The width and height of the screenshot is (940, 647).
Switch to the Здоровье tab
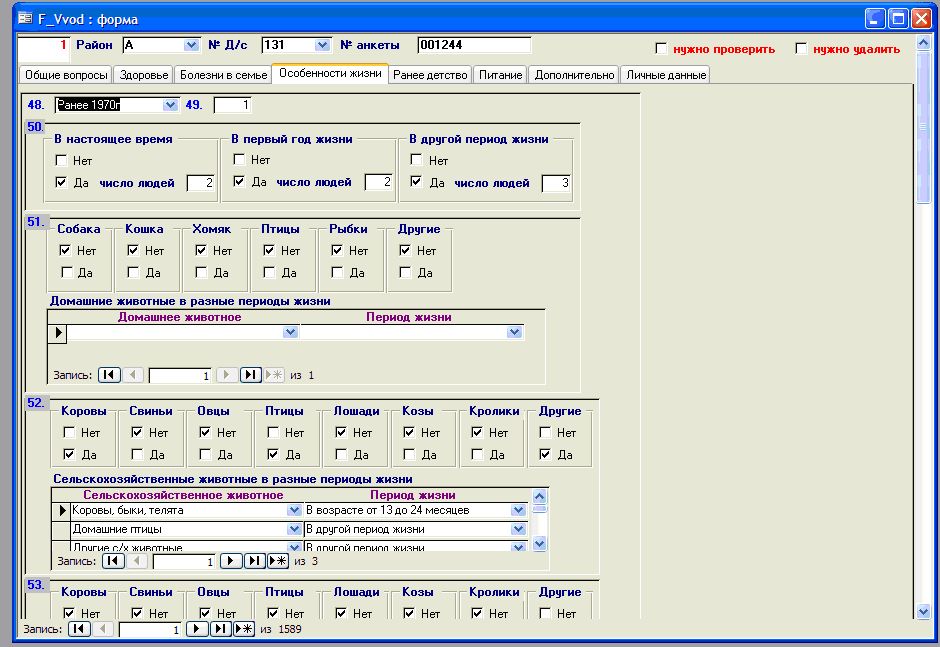(x=143, y=75)
